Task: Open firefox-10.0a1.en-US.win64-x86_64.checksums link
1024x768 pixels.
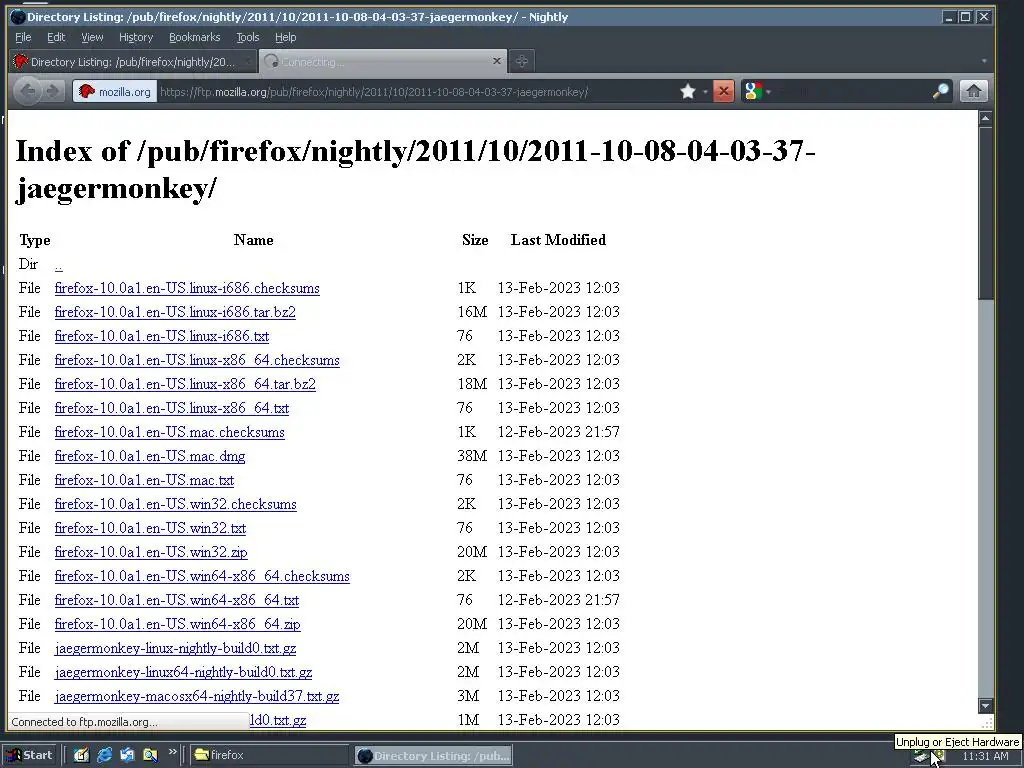Action: click(x=202, y=576)
